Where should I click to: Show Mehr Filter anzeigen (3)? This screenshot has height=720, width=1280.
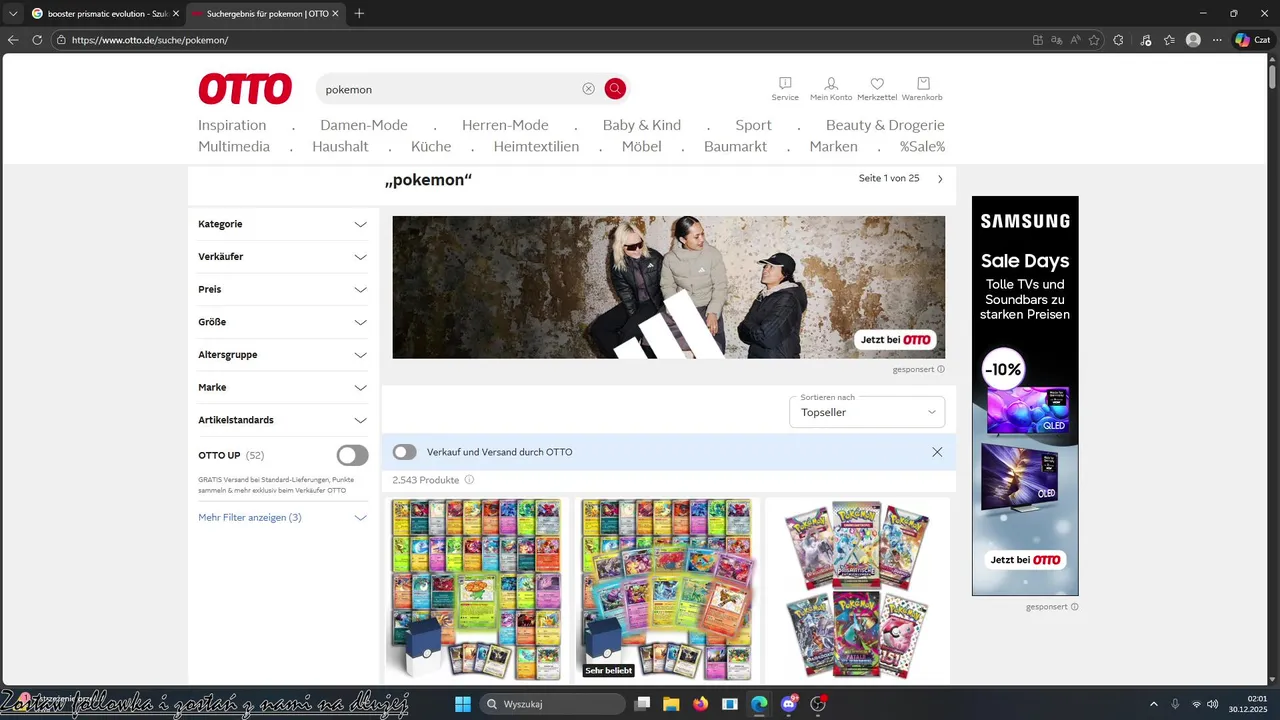pyautogui.click(x=283, y=517)
